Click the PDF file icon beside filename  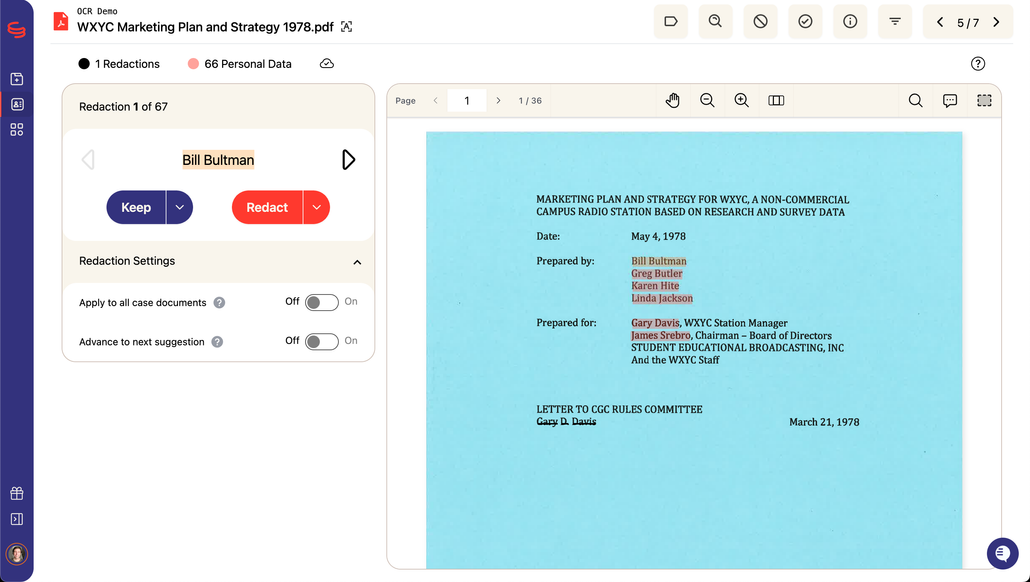[x=61, y=22]
